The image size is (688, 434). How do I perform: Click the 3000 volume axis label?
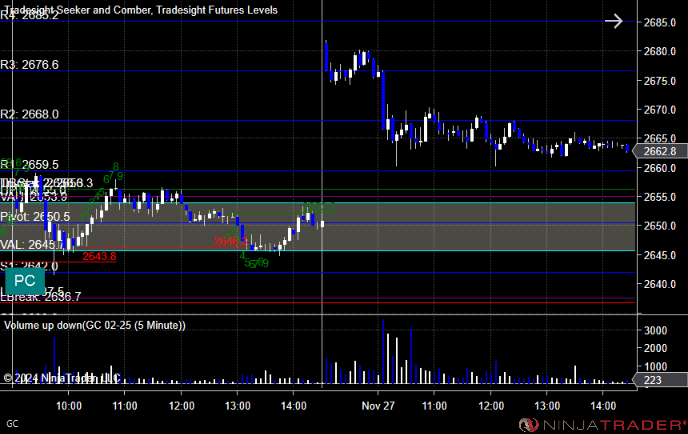(x=655, y=330)
